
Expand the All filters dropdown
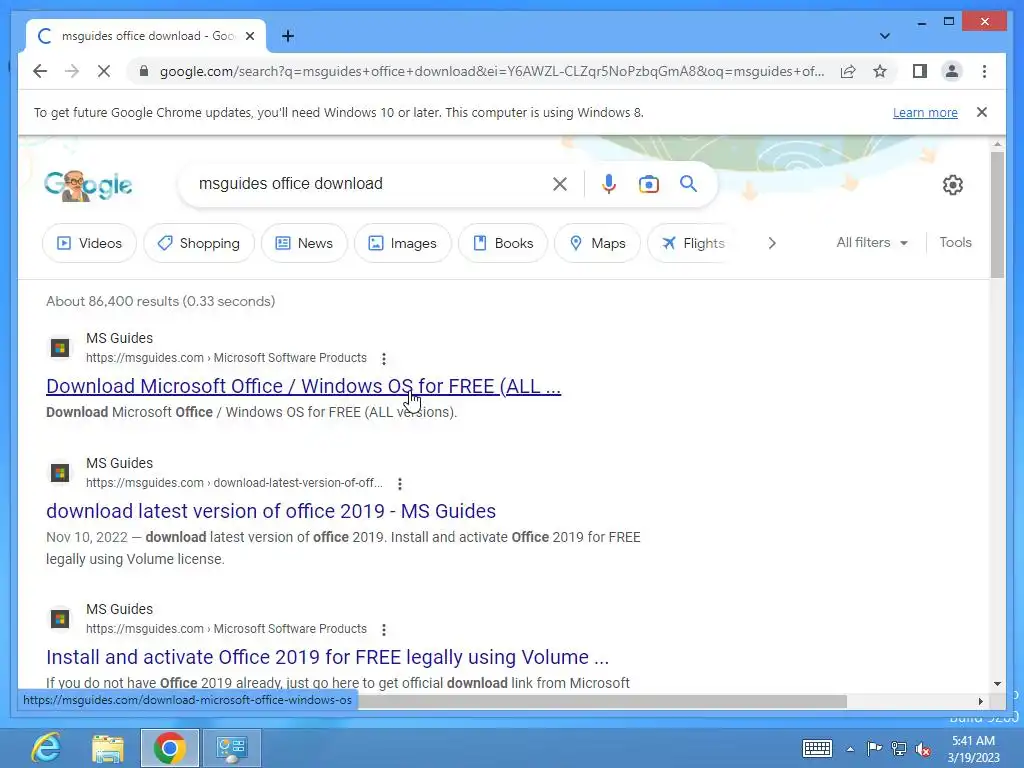click(x=872, y=242)
